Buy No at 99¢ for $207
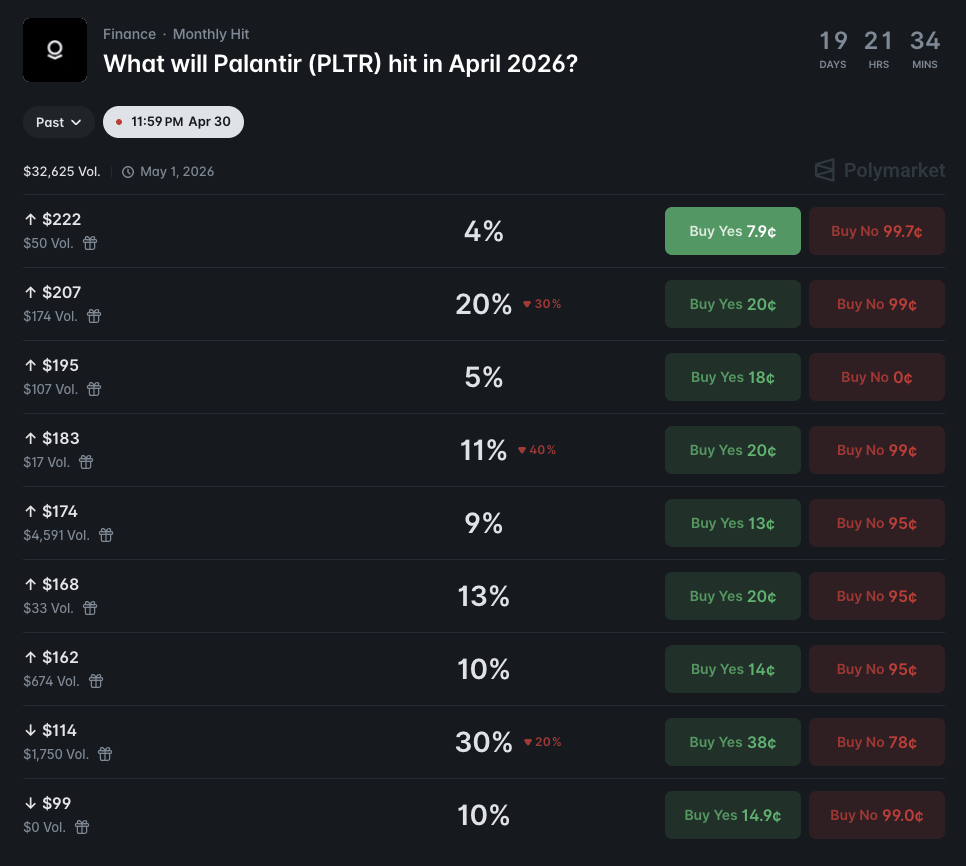This screenshot has height=866, width=966. (x=876, y=304)
